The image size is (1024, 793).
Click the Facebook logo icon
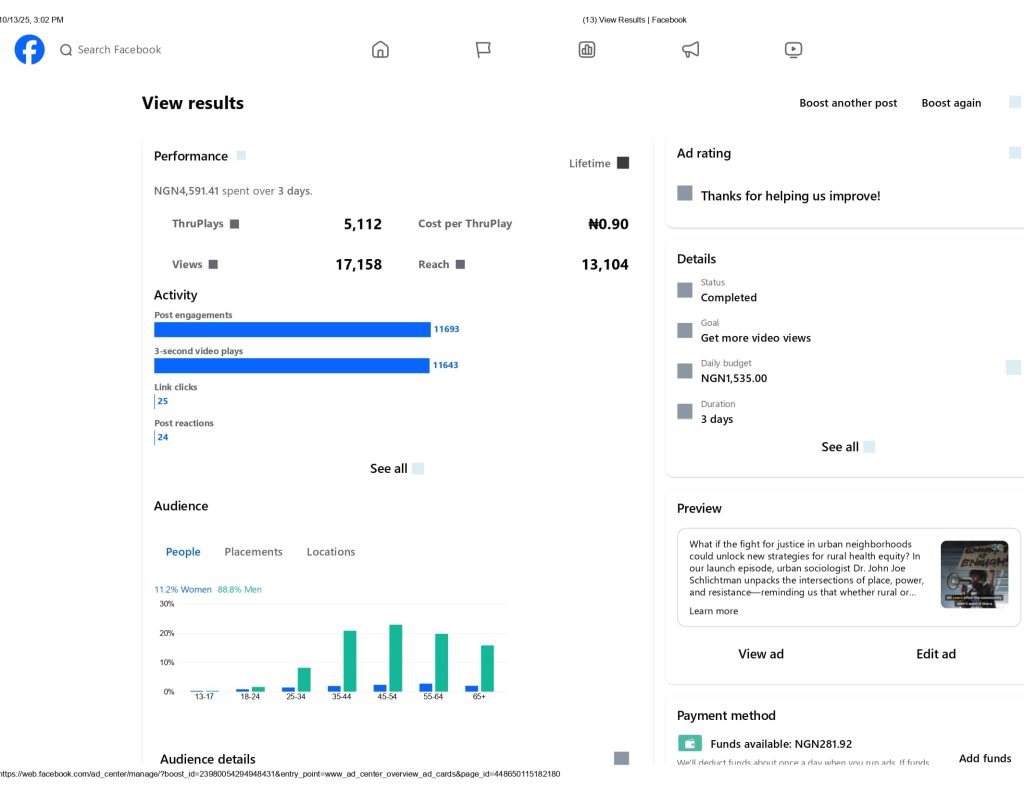click(x=29, y=49)
